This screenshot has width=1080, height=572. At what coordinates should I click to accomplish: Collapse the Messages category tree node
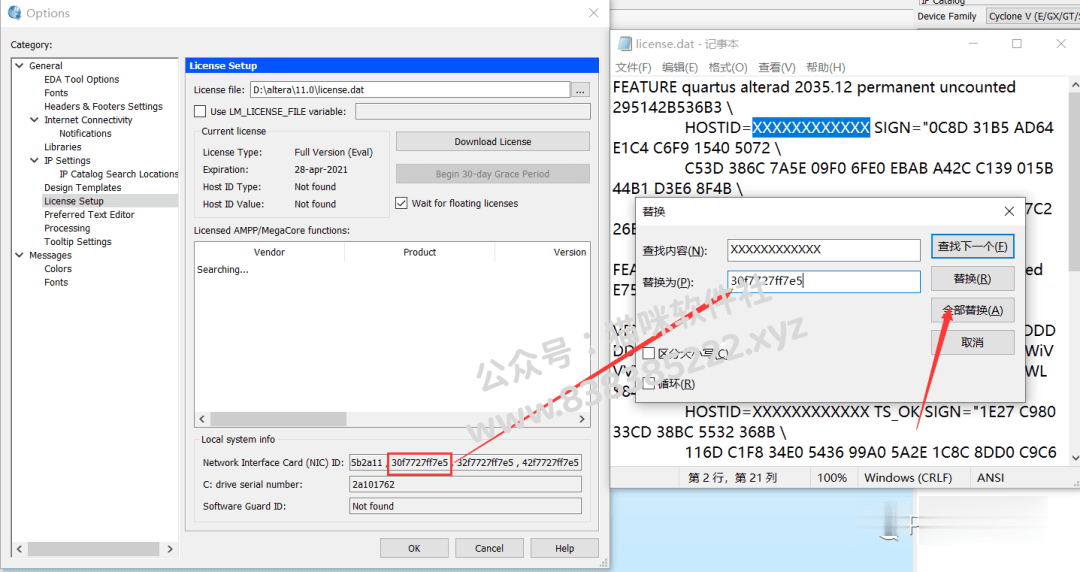point(19,255)
